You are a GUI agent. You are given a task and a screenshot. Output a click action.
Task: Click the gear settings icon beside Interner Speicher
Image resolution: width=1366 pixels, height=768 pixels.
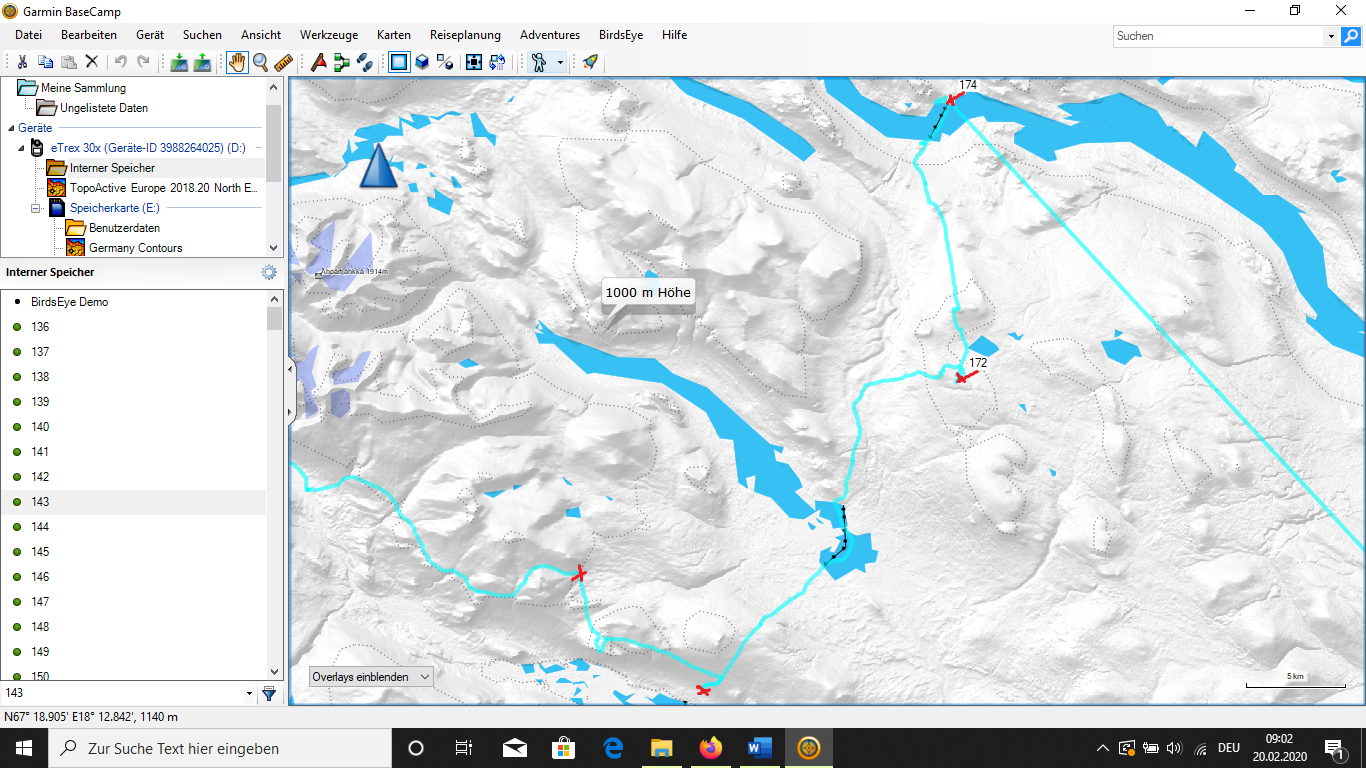[x=268, y=272]
